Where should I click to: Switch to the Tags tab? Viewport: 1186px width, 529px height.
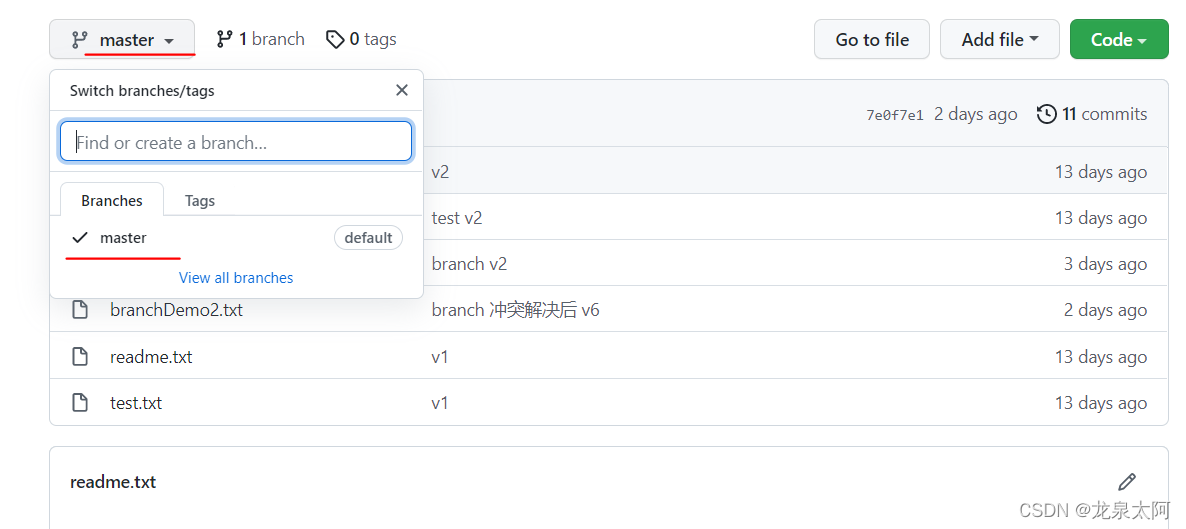click(200, 201)
